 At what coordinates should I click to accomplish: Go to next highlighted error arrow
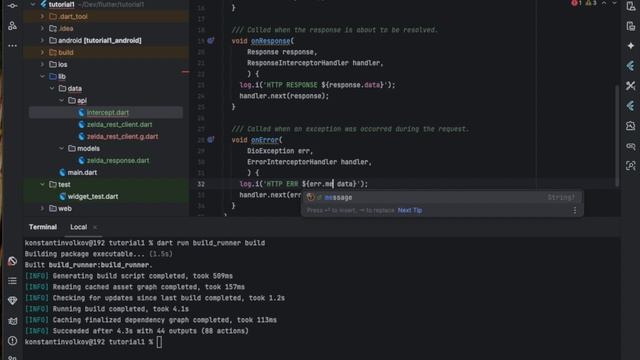(614, 3)
